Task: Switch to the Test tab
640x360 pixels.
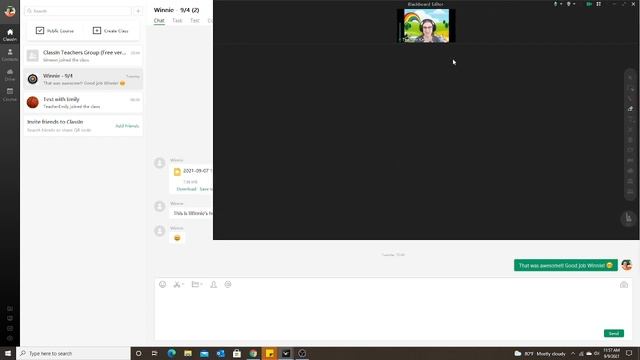Action: [x=195, y=20]
